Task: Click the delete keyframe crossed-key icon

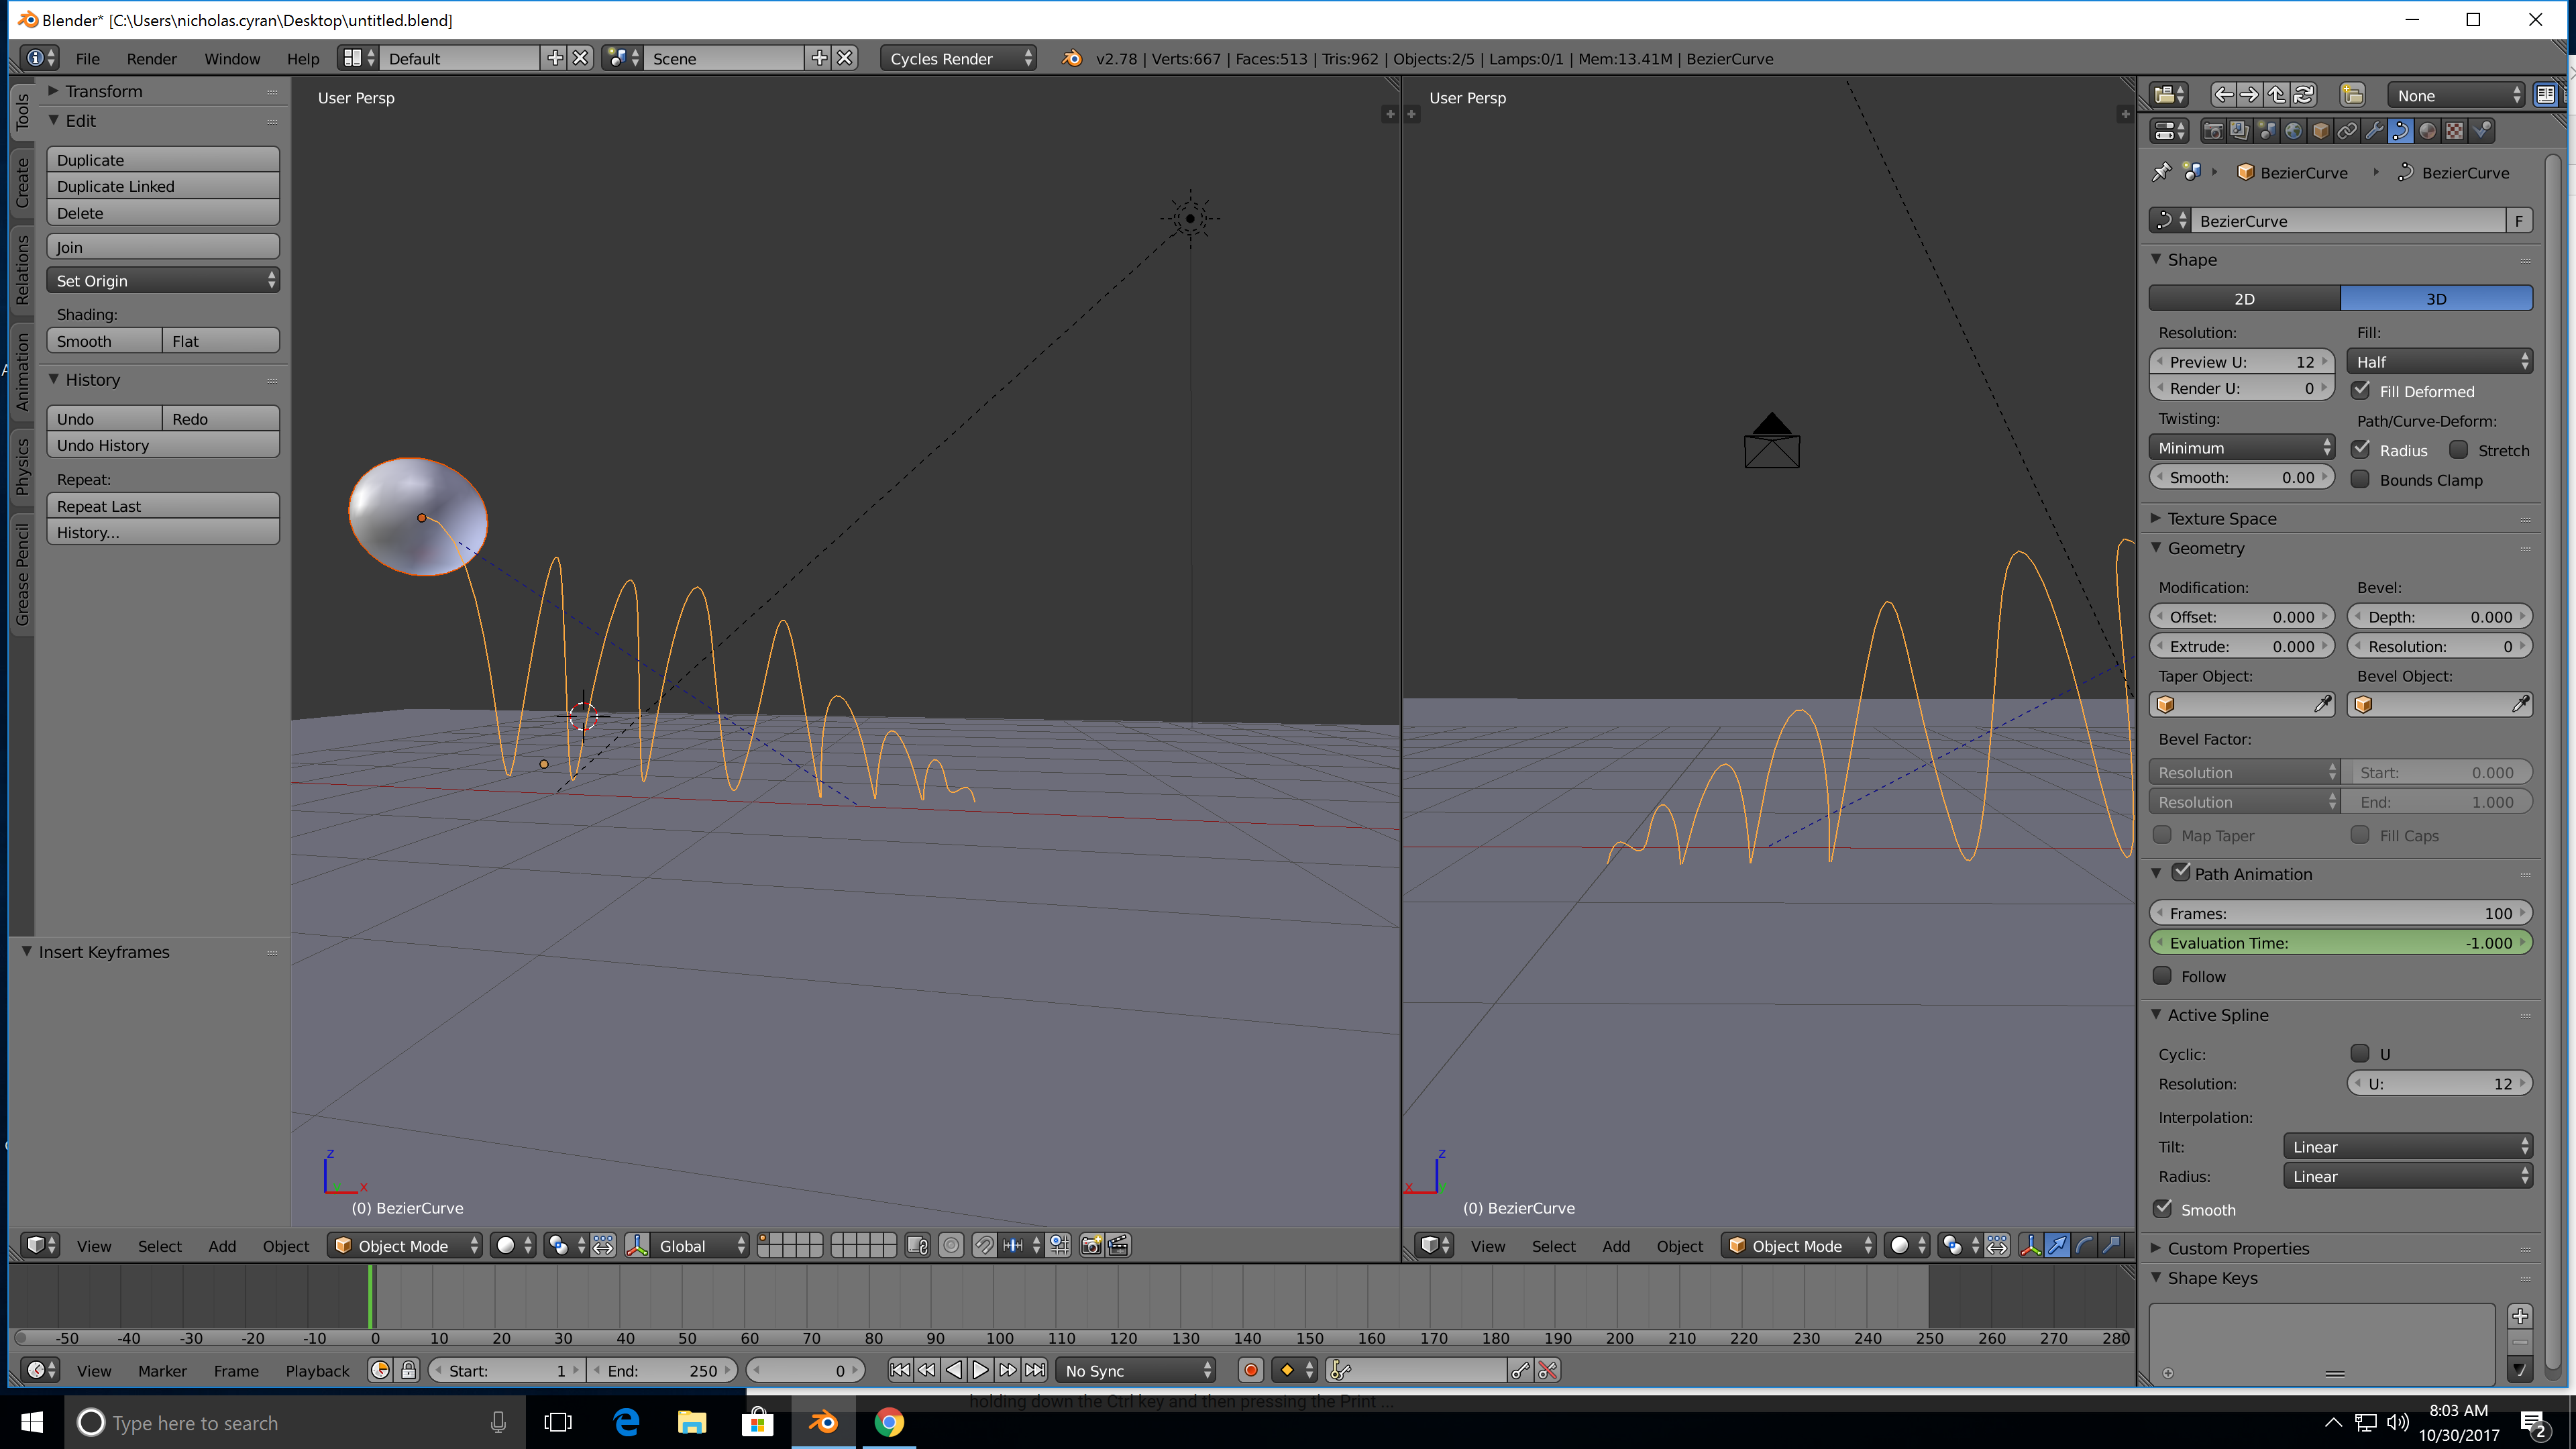Action: pos(1548,1370)
